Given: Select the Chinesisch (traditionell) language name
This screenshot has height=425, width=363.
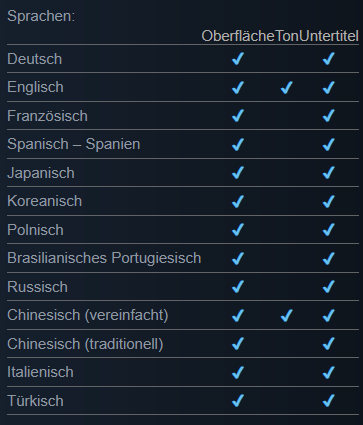Looking at the screenshot, I should 85,344.
